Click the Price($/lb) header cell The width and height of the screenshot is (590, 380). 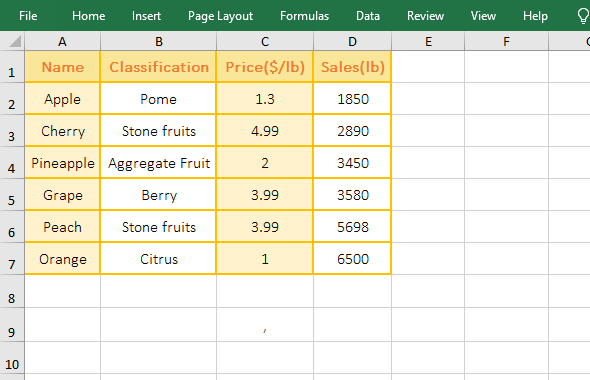[265, 67]
